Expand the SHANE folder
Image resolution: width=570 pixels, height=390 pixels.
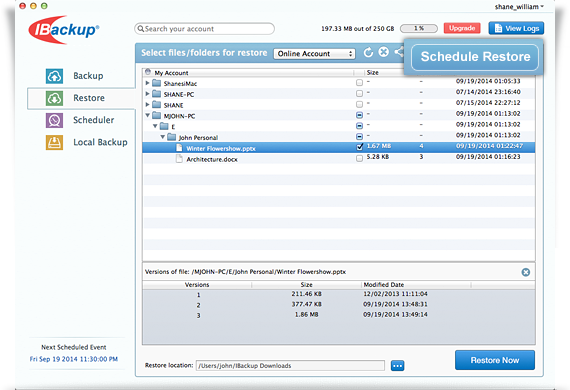147,105
